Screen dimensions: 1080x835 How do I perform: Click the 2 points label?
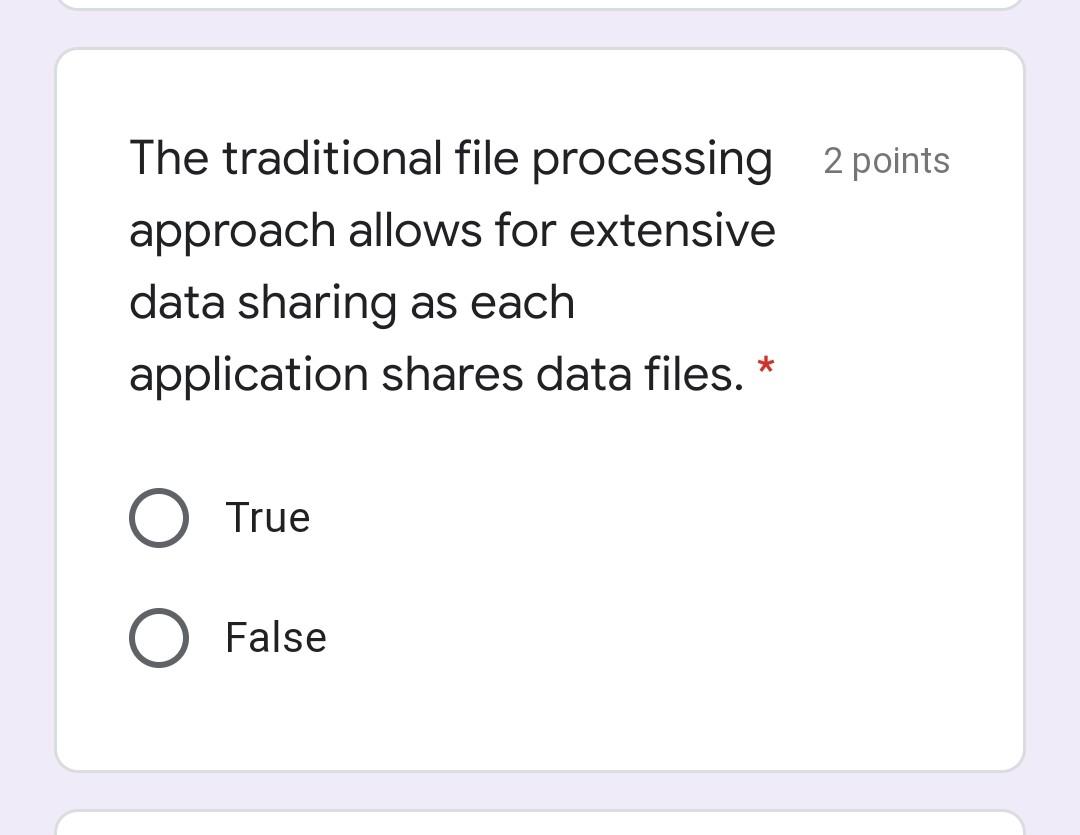coord(886,160)
